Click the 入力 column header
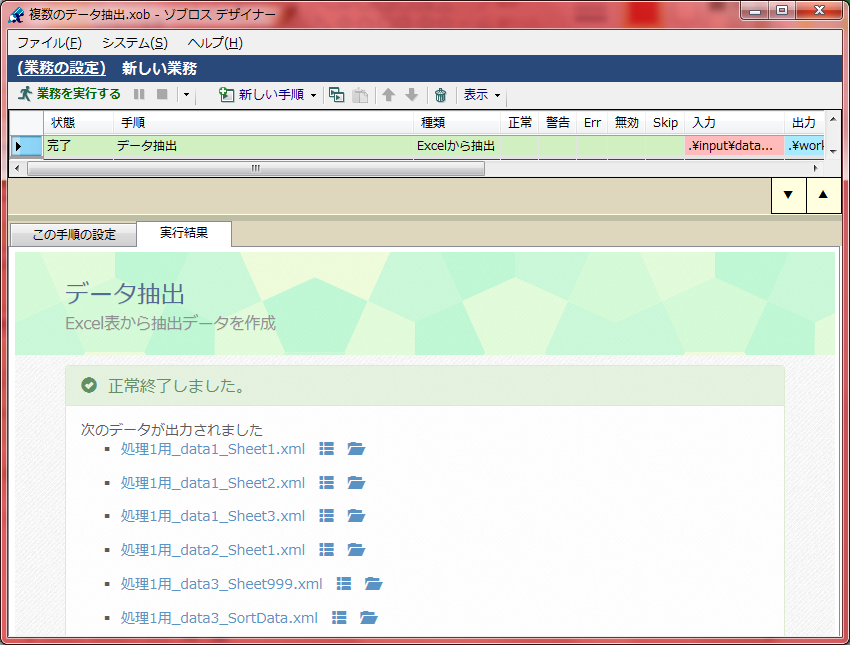 tap(734, 123)
